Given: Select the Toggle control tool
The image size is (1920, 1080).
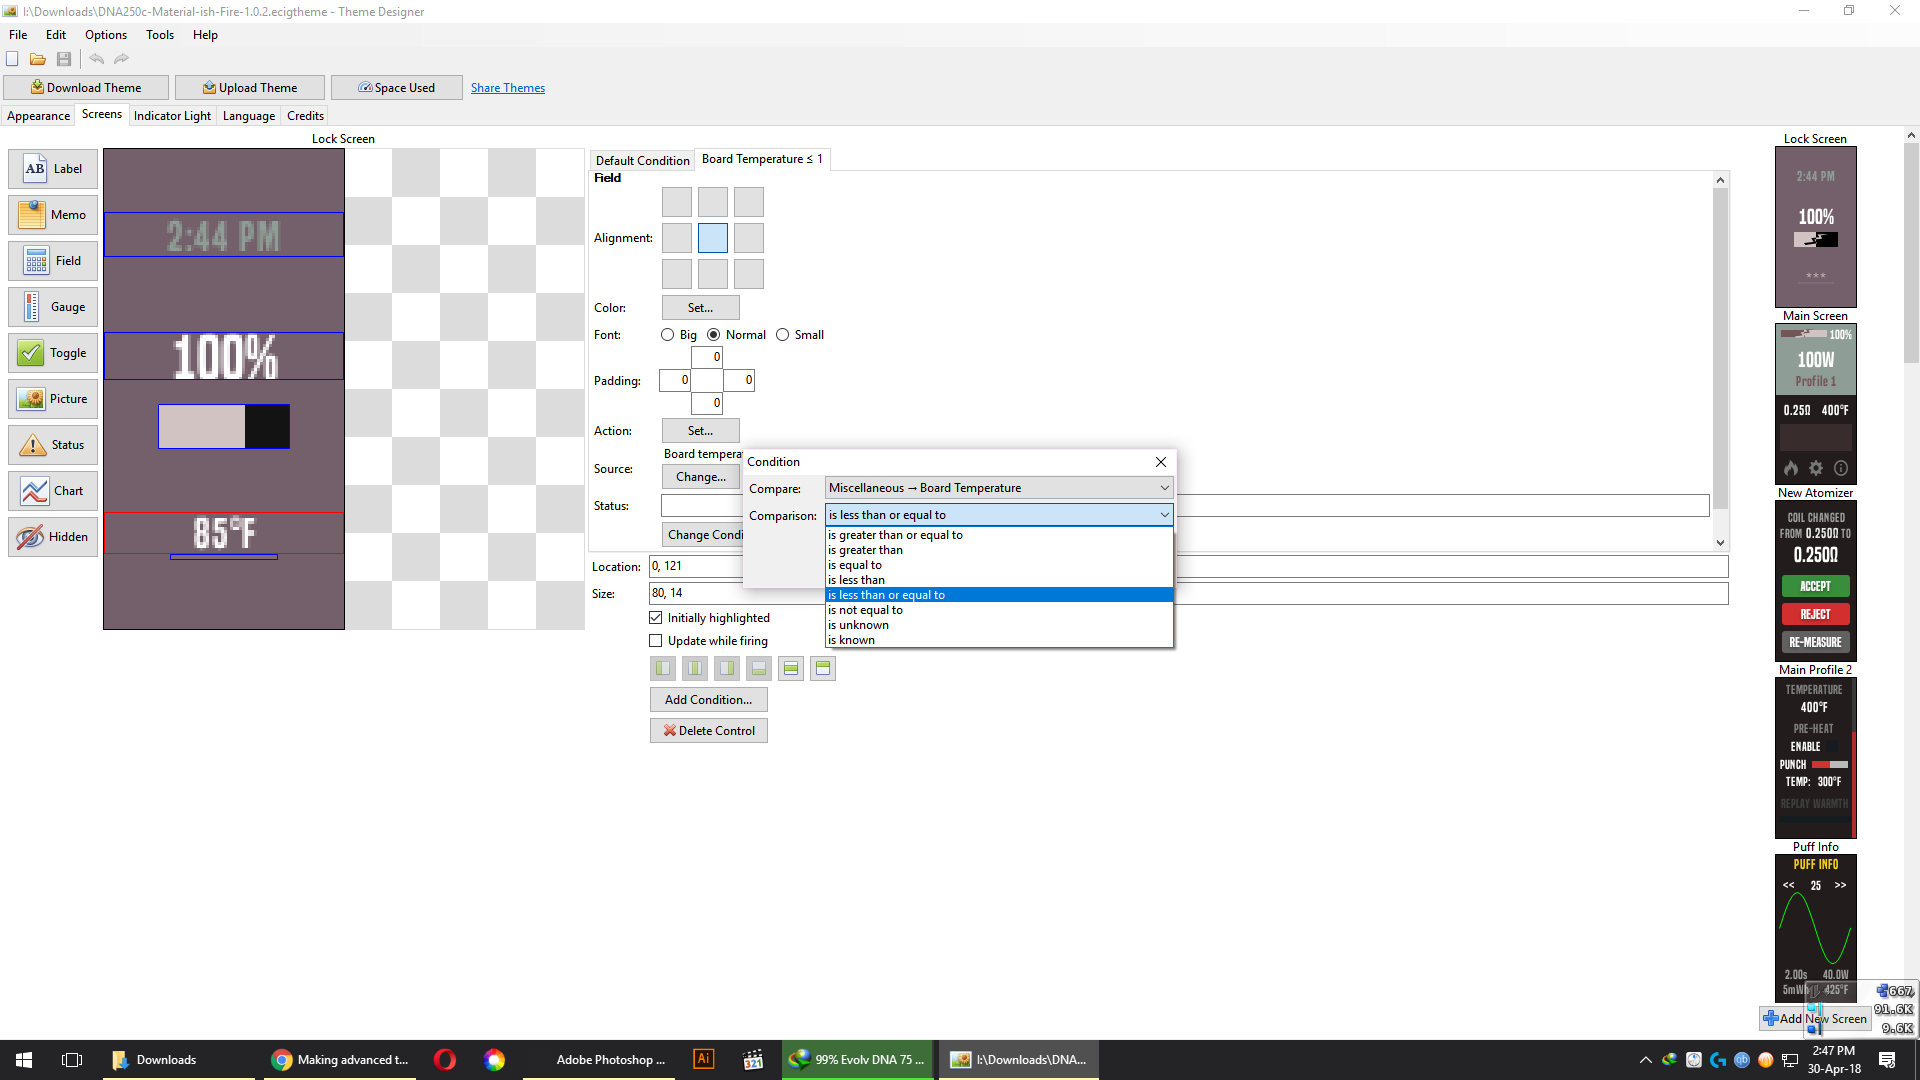Looking at the screenshot, I should [x=53, y=353].
